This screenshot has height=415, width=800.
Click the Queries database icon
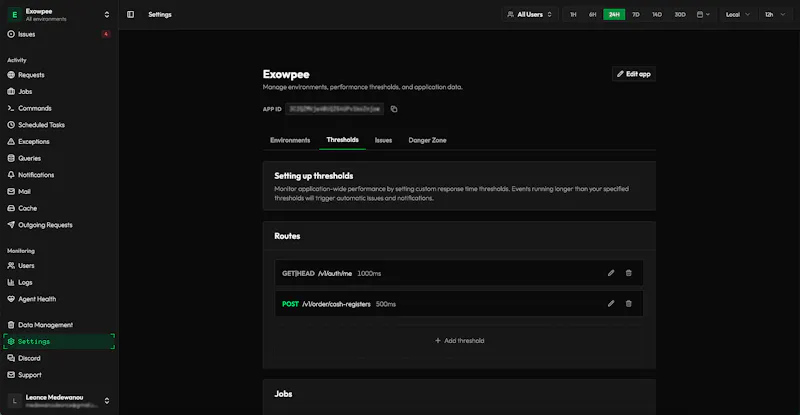pos(11,158)
